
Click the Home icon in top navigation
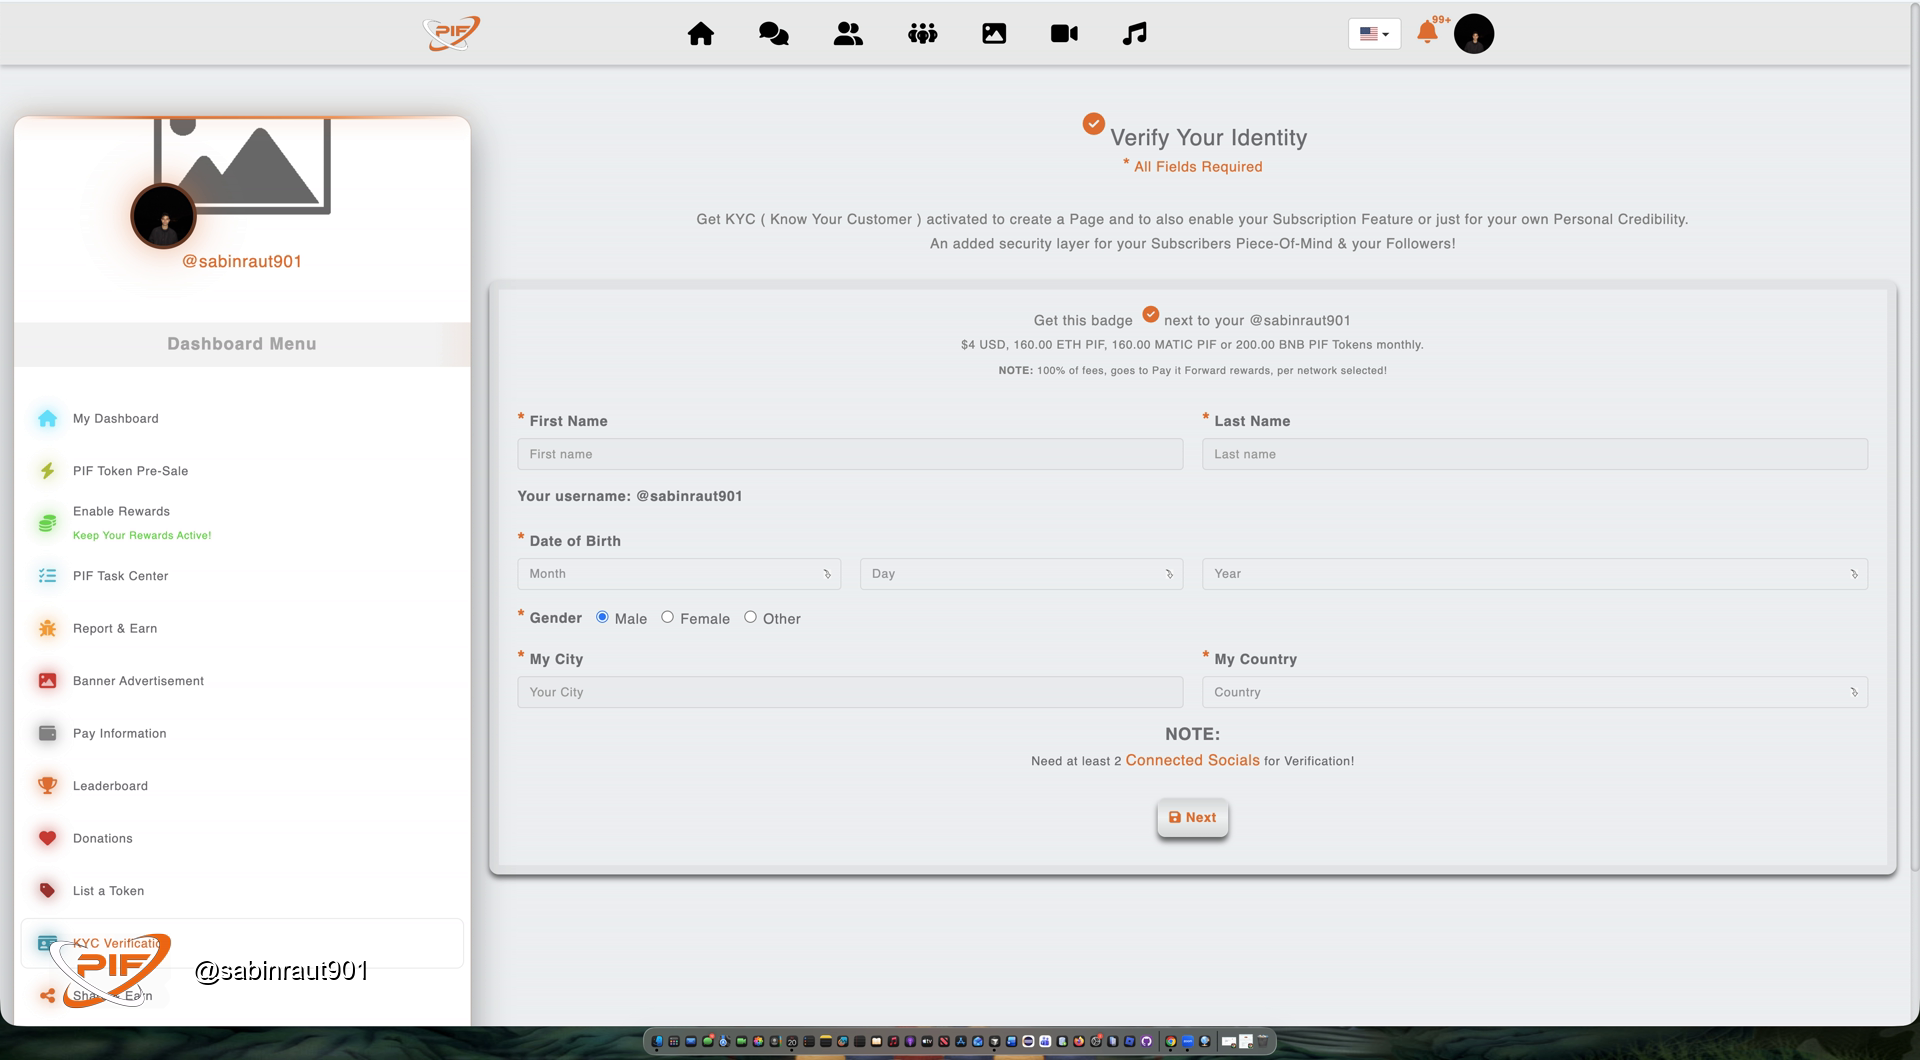700,33
